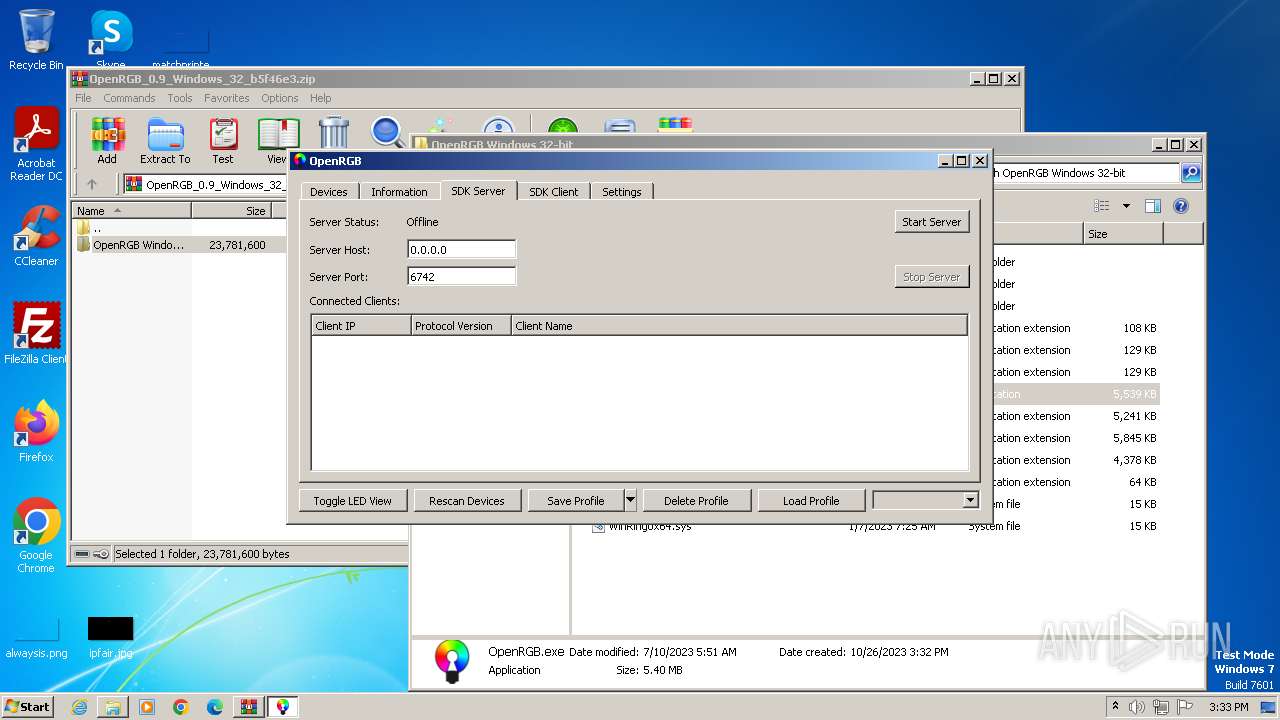Open Firefox desktop icon

pyautogui.click(x=36, y=432)
